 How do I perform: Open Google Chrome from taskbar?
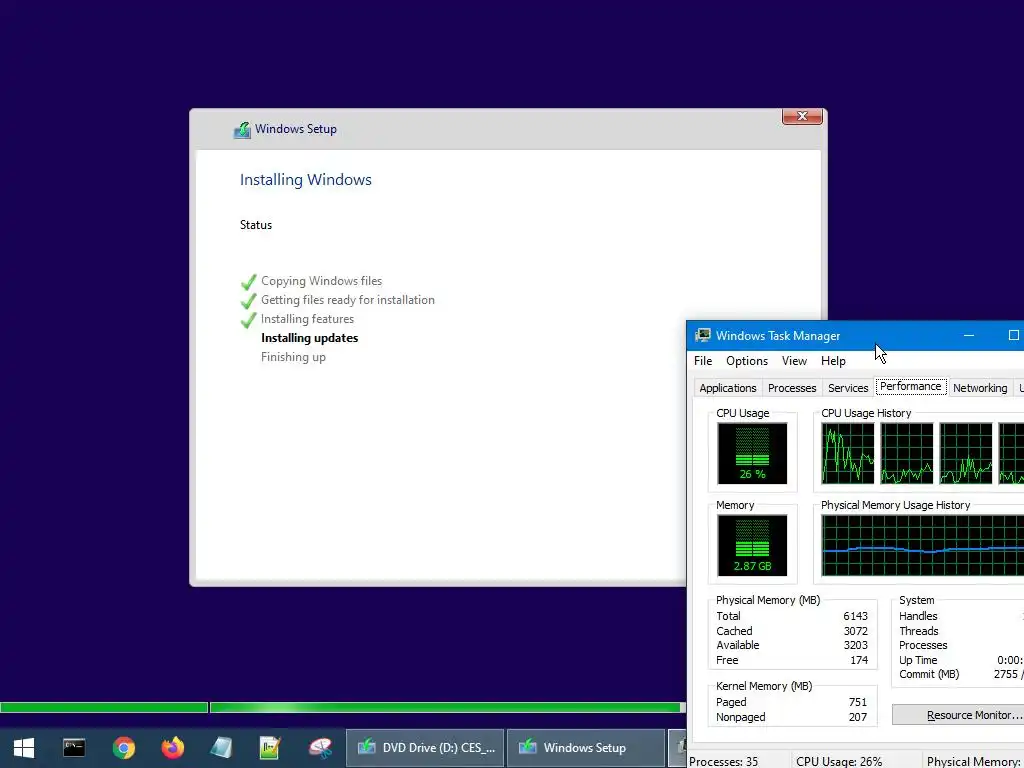click(123, 748)
